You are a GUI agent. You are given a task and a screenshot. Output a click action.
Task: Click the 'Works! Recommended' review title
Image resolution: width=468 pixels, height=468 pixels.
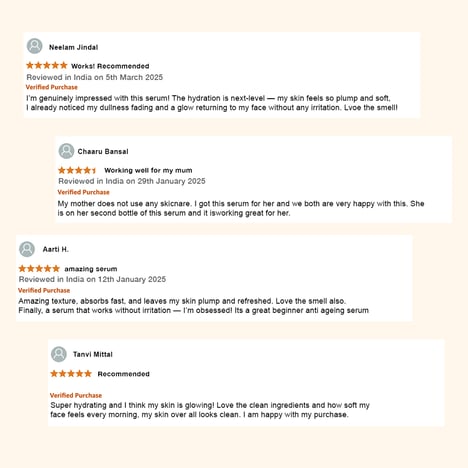(110, 66)
